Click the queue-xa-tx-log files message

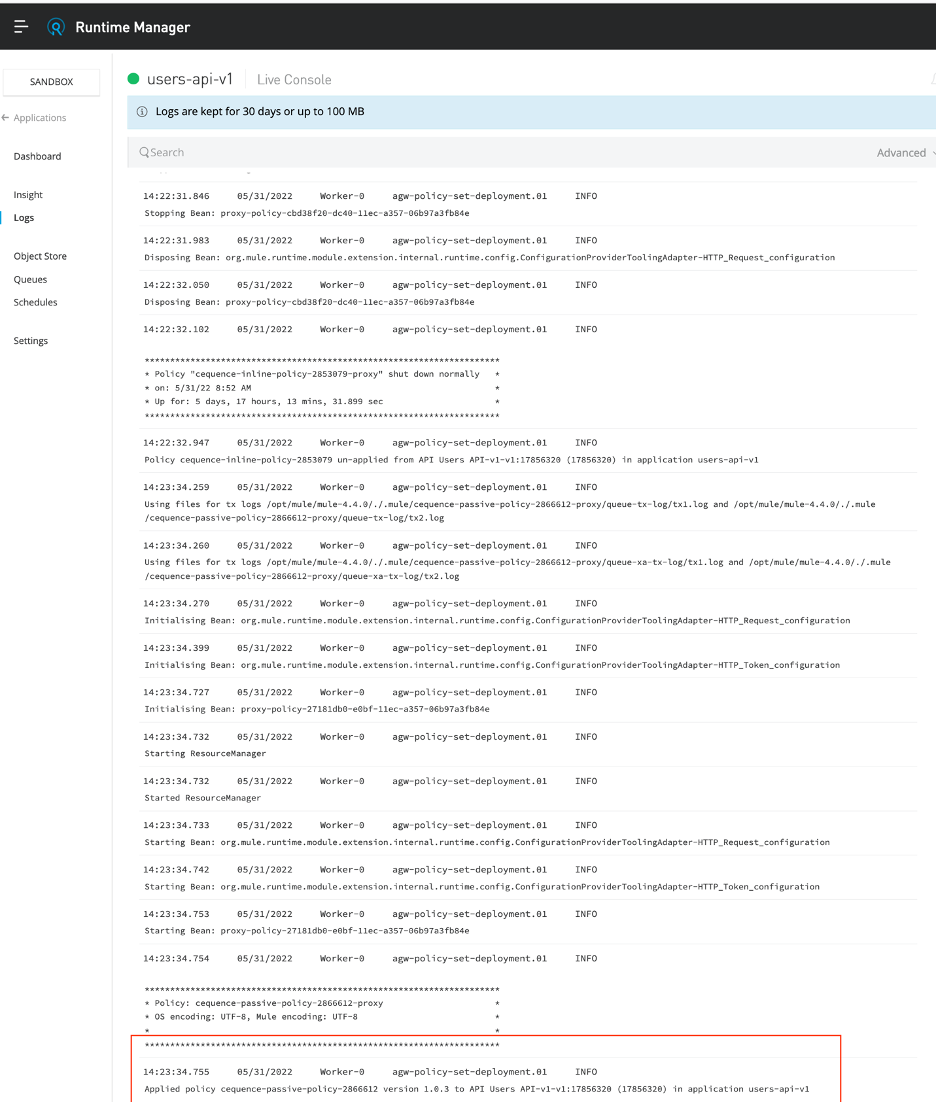pyautogui.click(x=517, y=569)
